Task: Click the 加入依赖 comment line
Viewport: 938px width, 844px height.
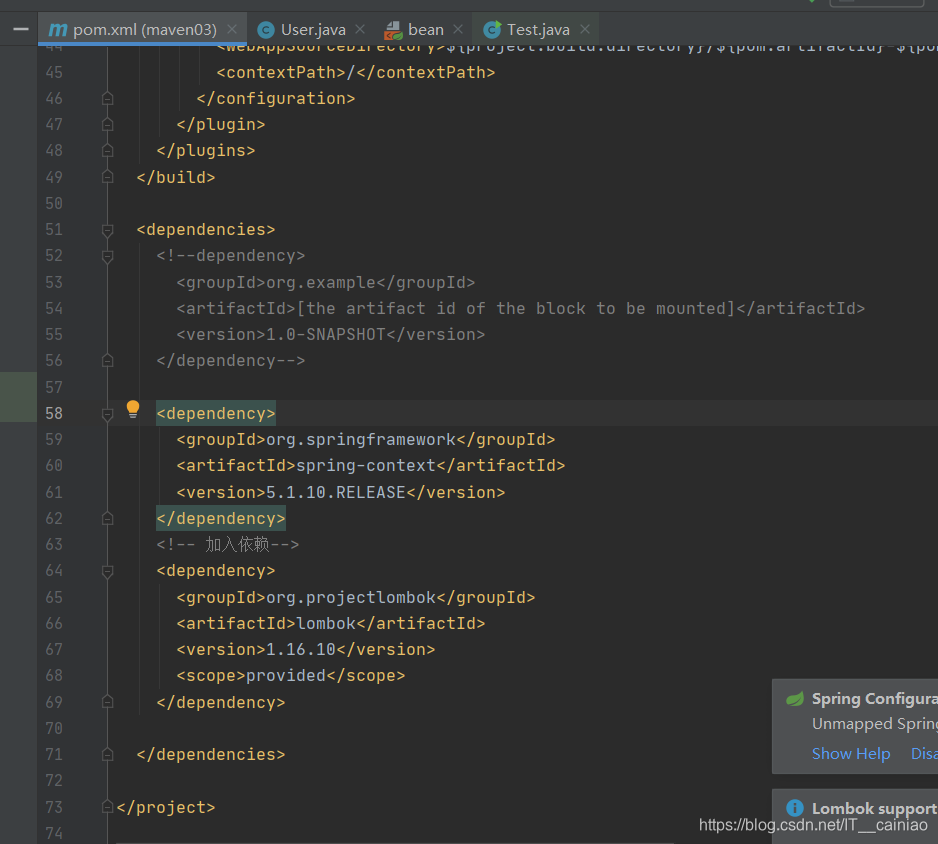Action: (227, 544)
